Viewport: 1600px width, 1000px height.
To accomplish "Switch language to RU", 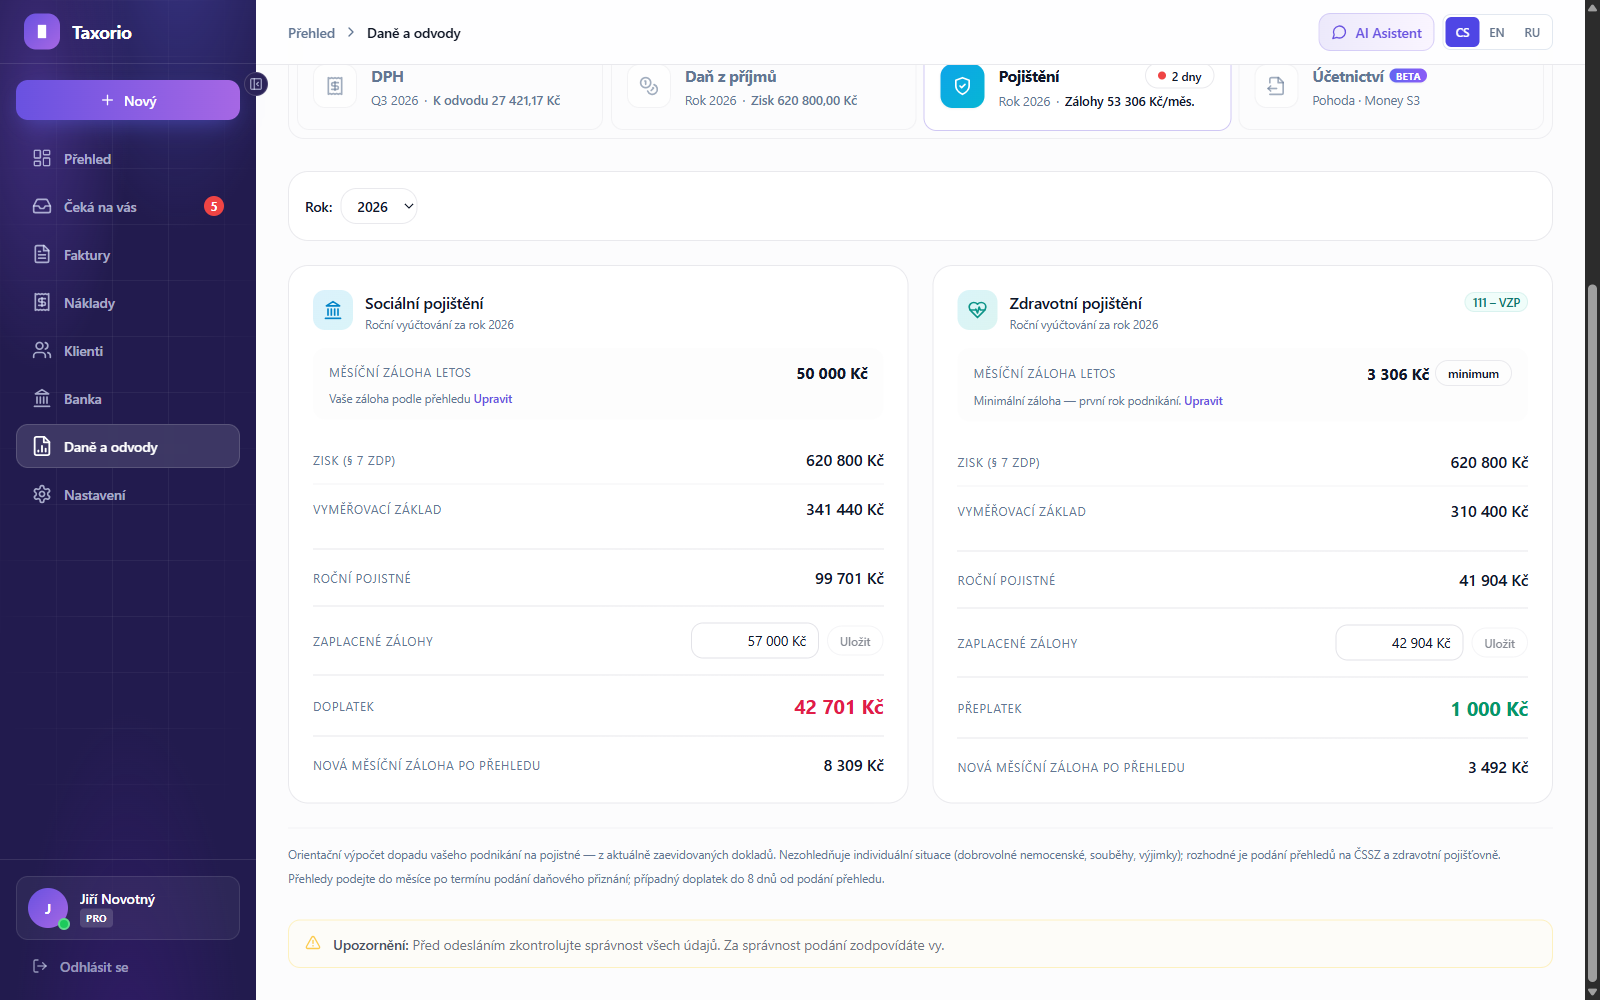I will pyautogui.click(x=1532, y=32).
